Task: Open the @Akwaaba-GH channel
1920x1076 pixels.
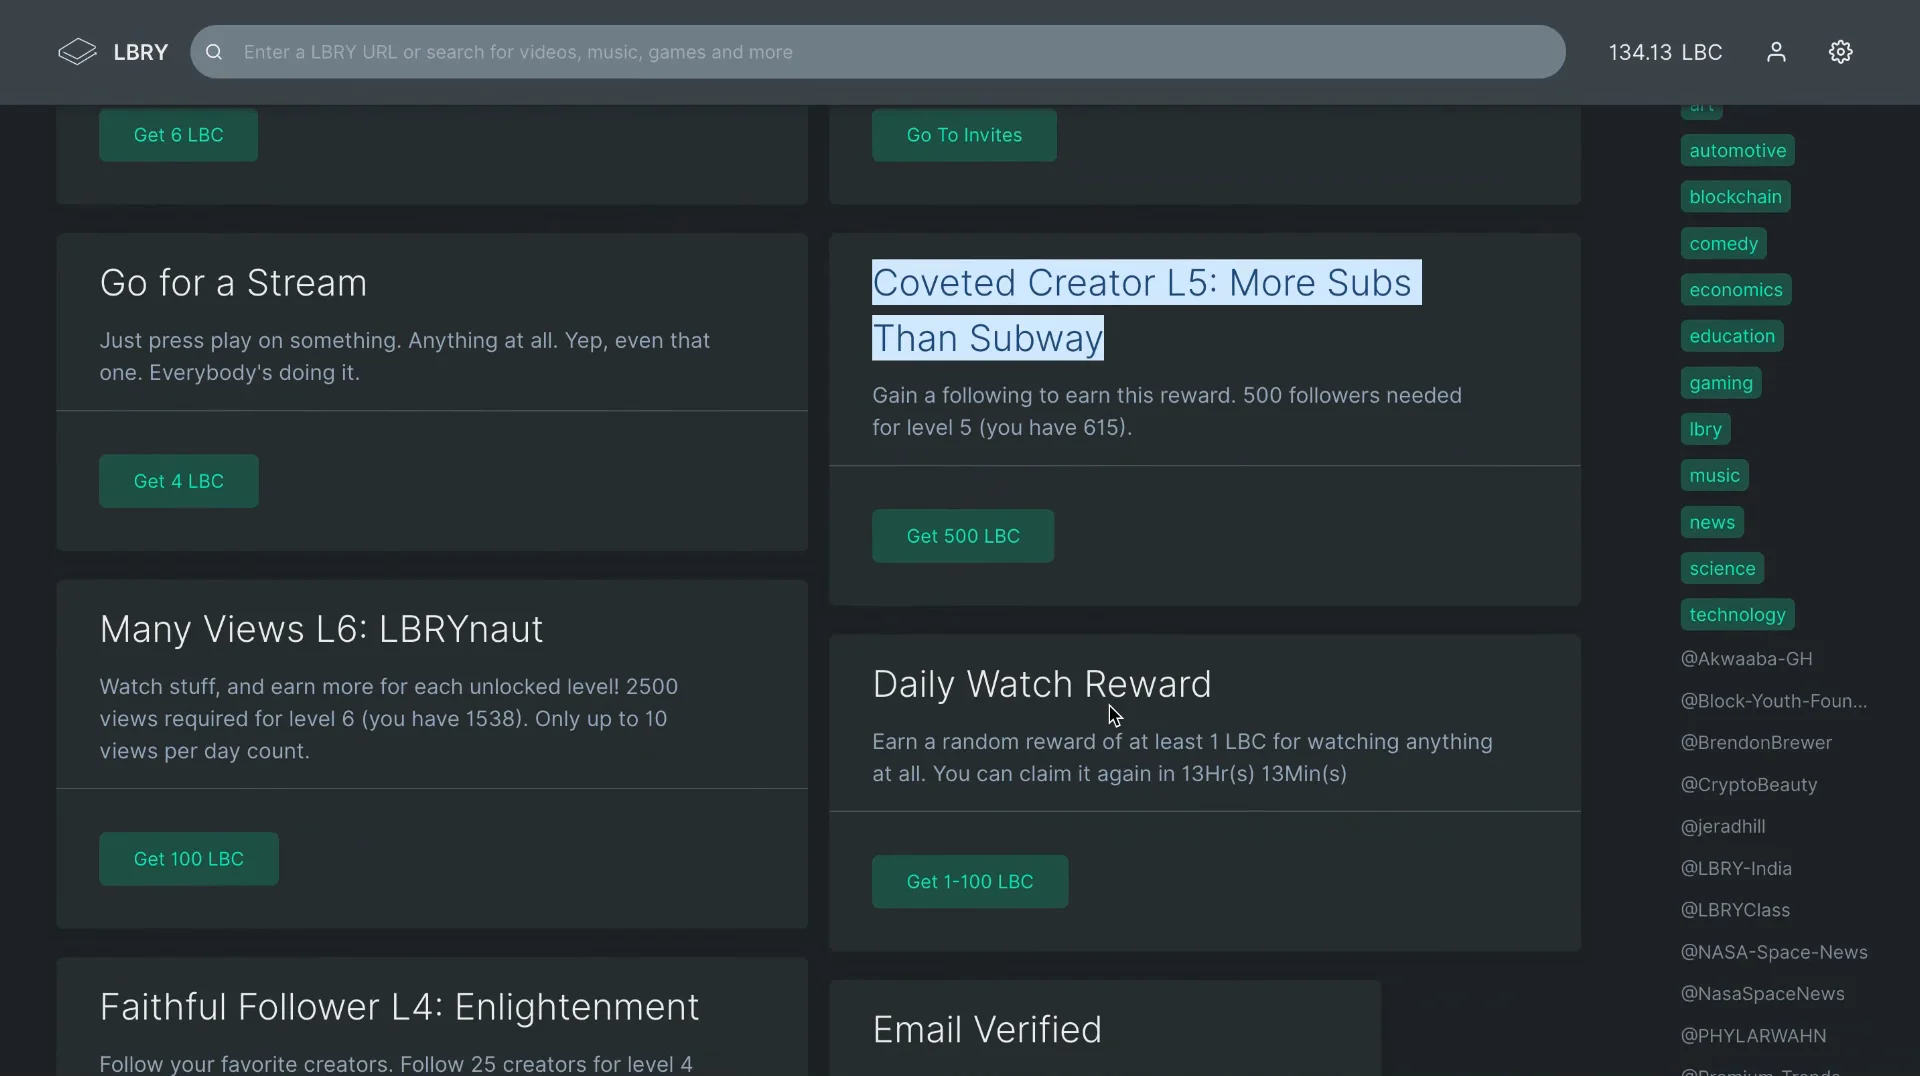Action: coord(1746,659)
